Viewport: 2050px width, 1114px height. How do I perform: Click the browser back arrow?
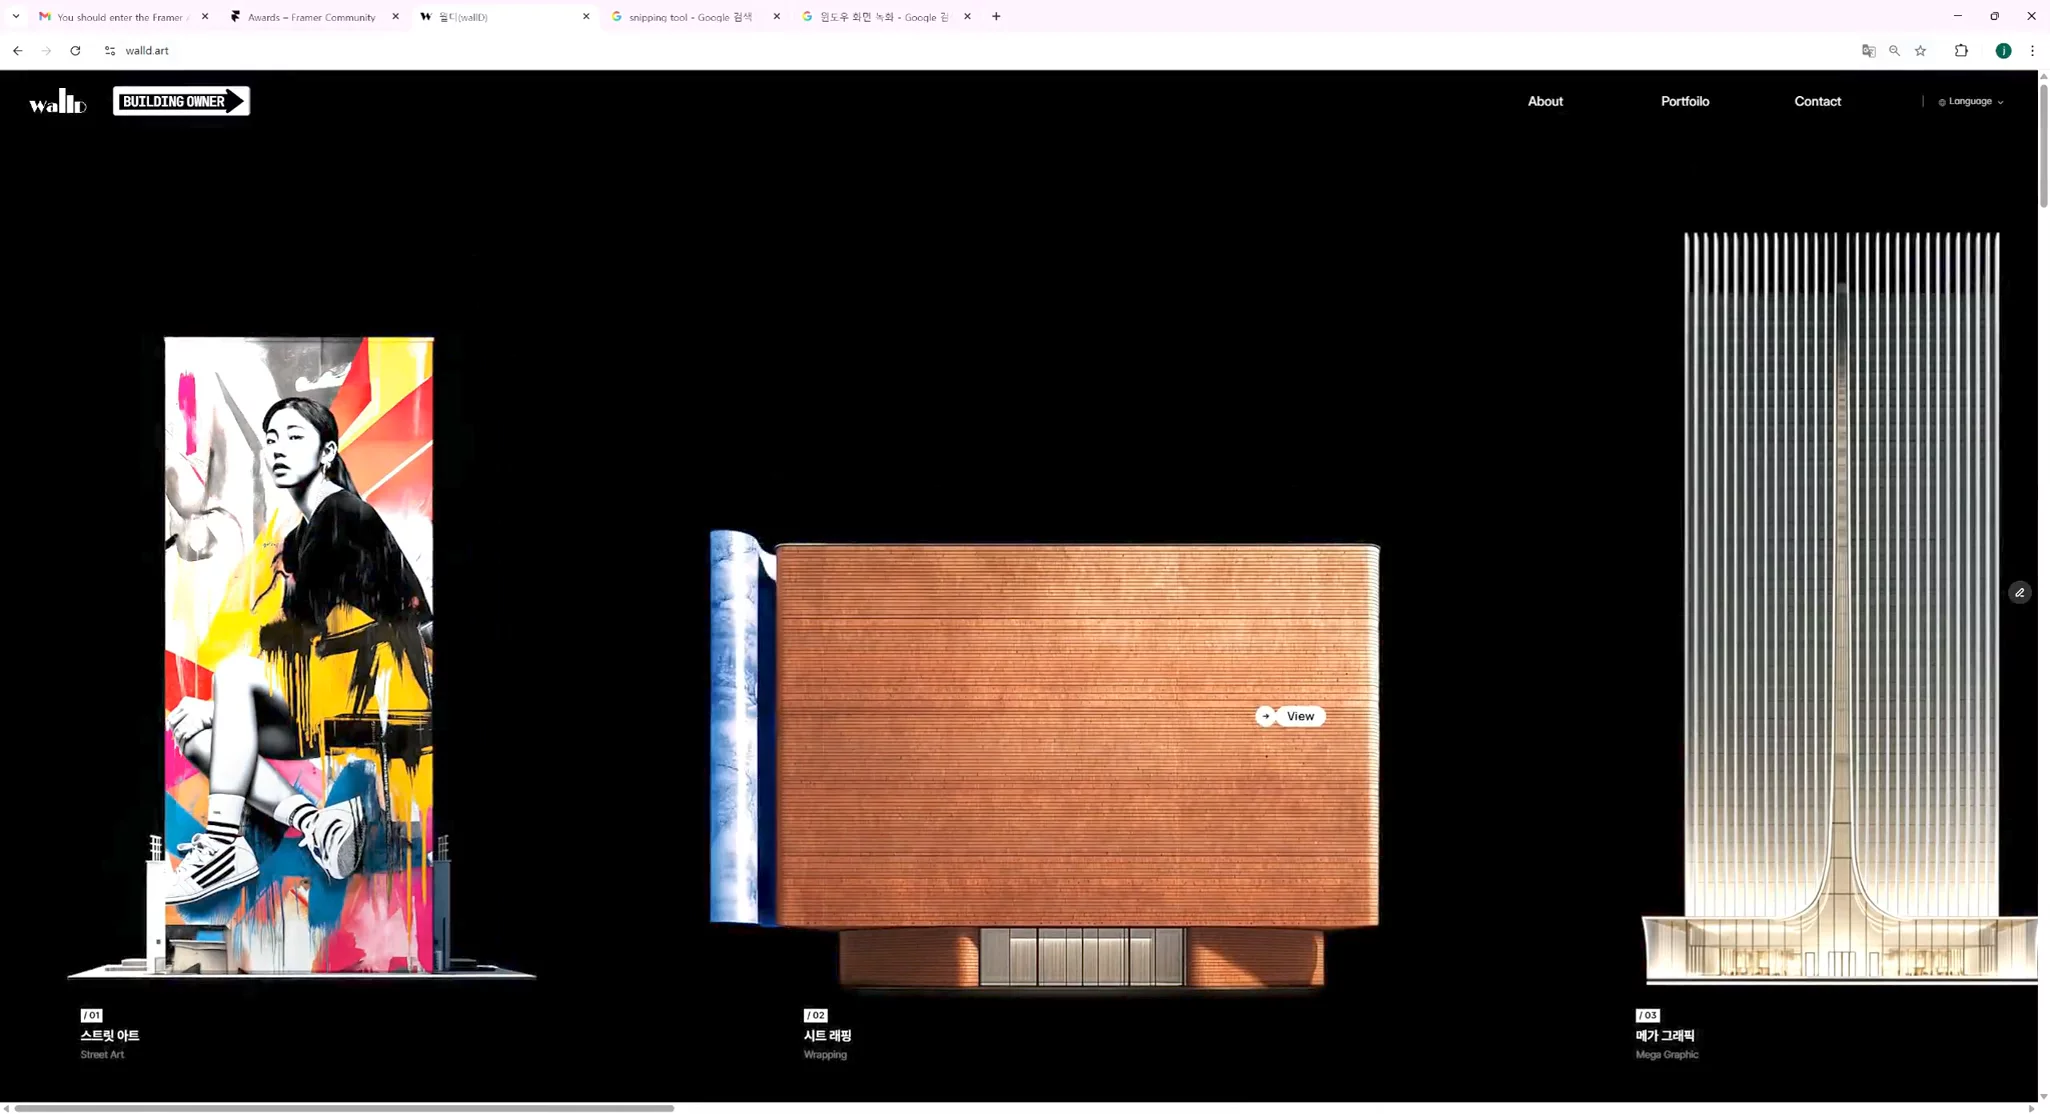pos(18,51)
